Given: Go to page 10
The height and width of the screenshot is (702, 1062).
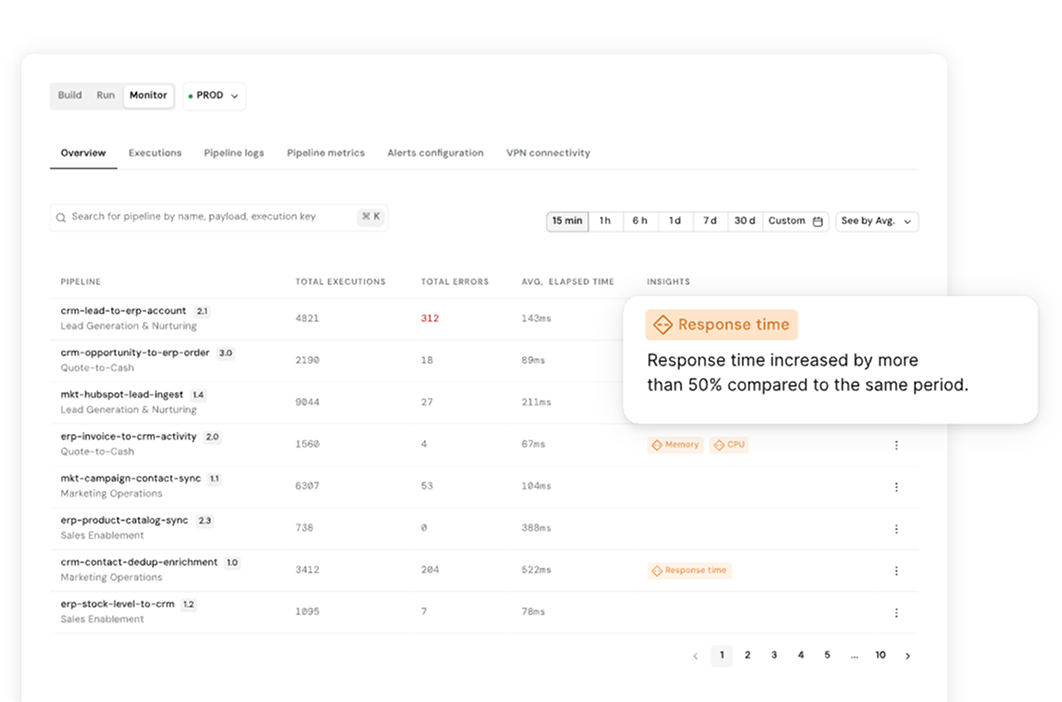Looking at the screenshot, I should coord(880,655).
